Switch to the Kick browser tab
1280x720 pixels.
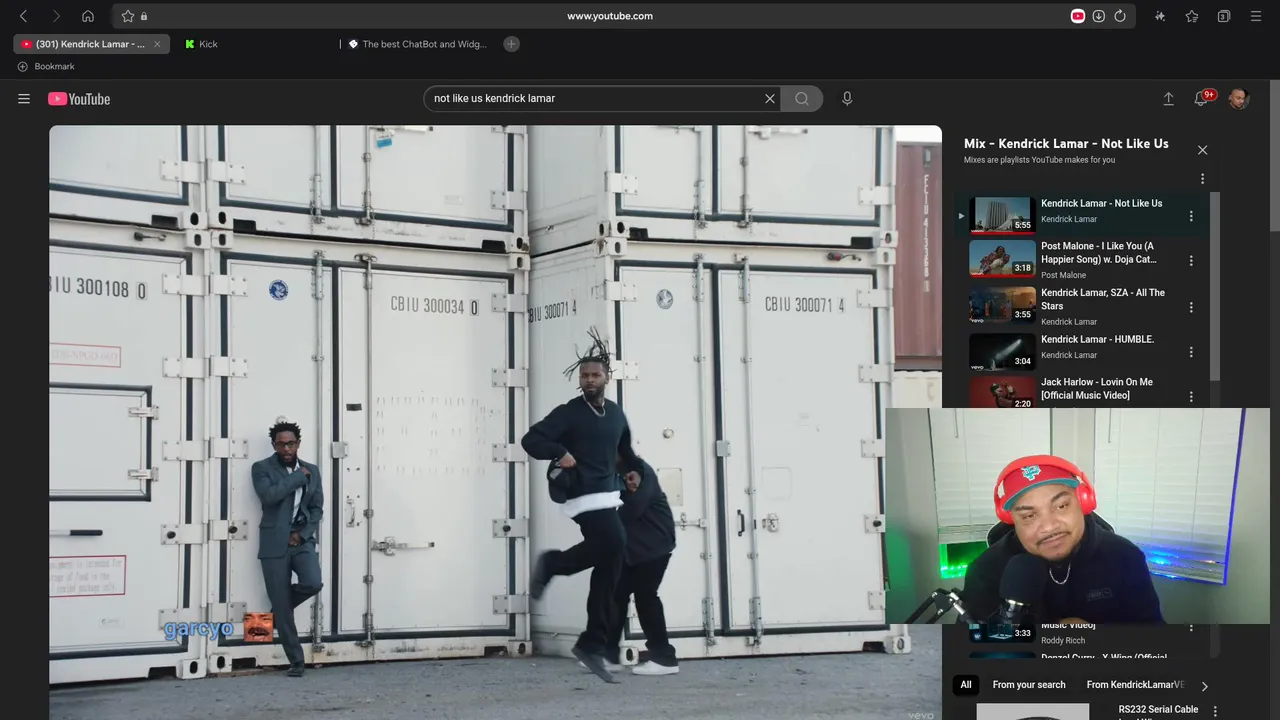tap(208, 44)
